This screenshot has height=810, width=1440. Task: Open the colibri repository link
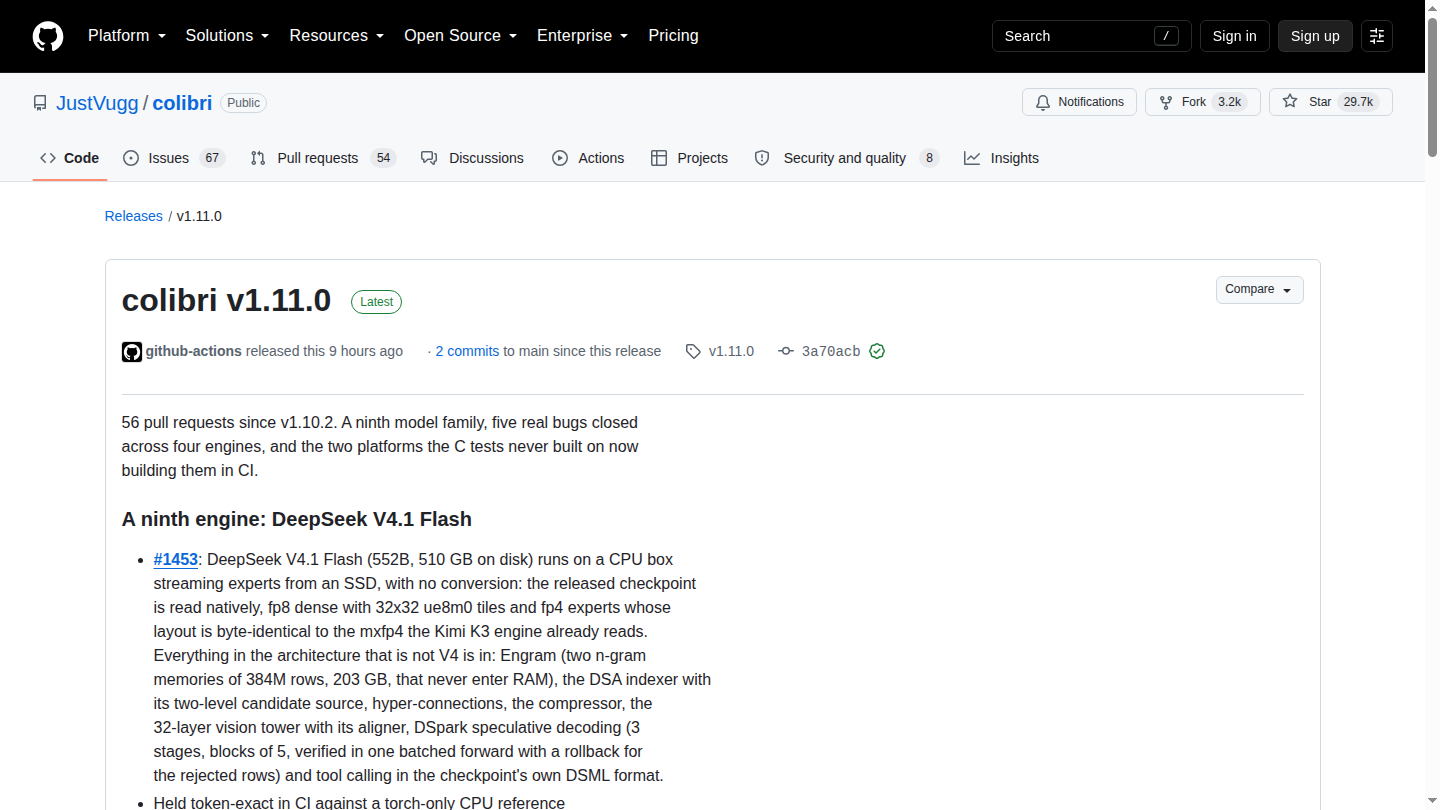point(182,103)
